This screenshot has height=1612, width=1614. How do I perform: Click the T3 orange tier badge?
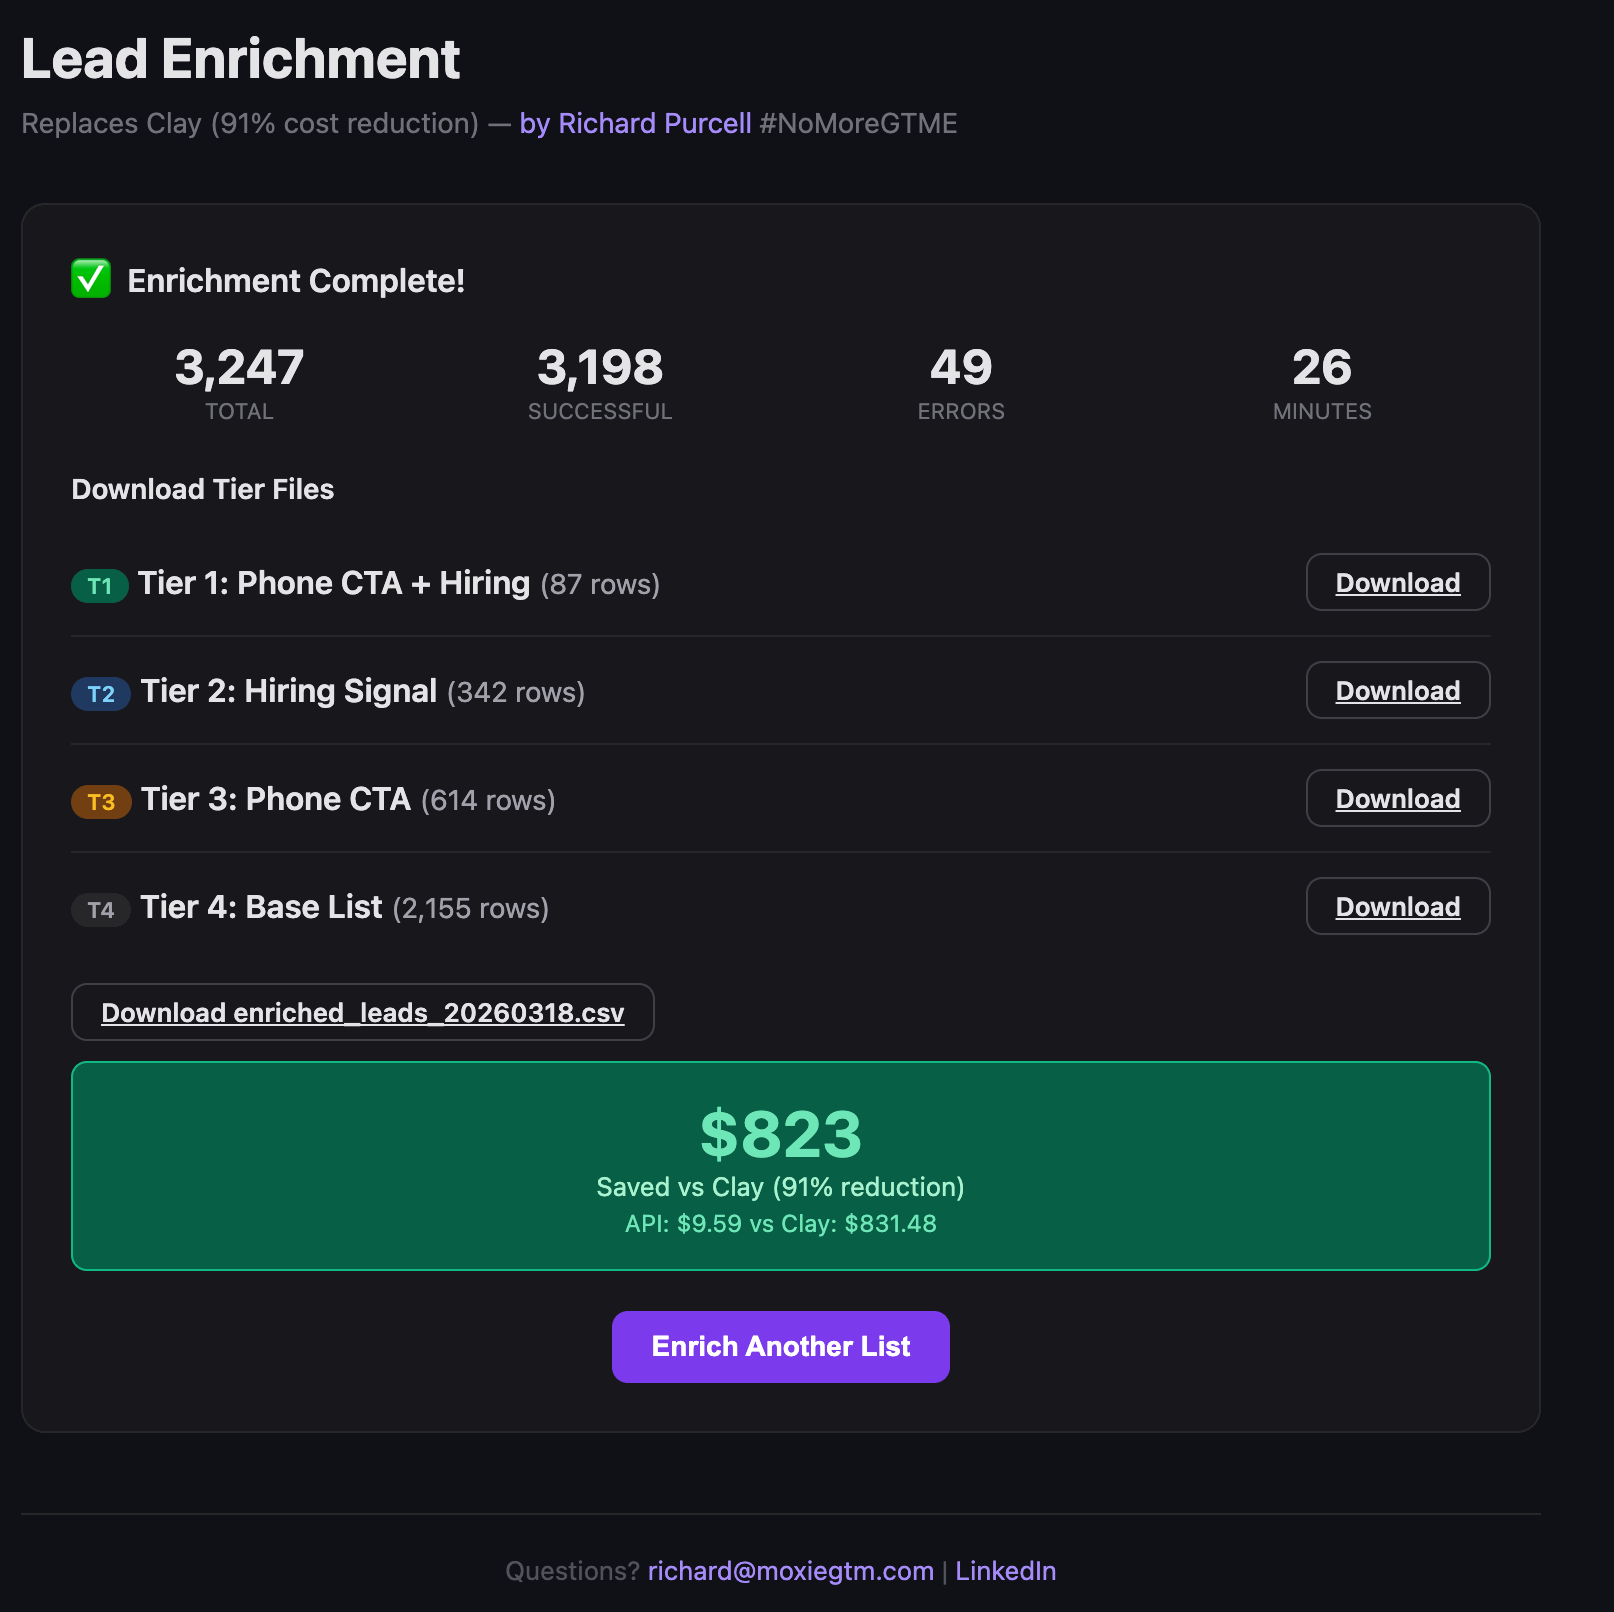[101, 802]
